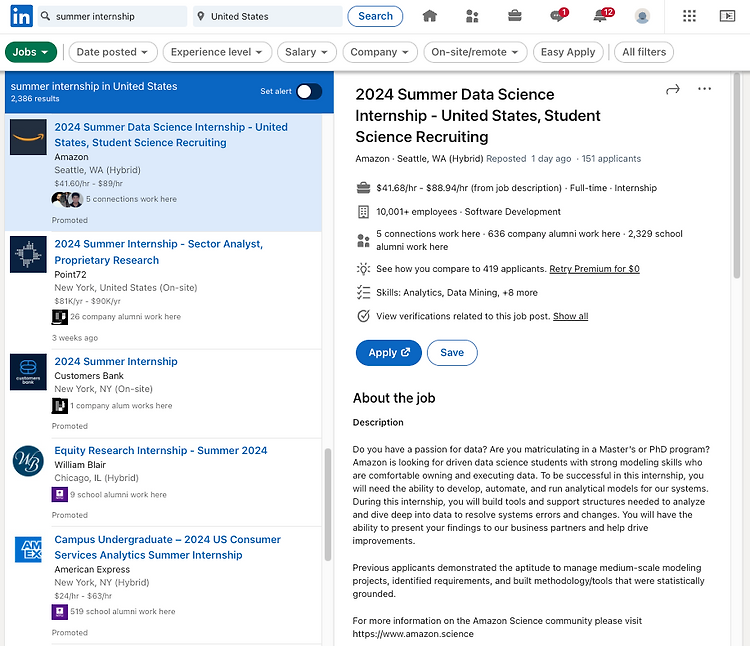
Task: Click the United States location field
Action: pos(268,16)
